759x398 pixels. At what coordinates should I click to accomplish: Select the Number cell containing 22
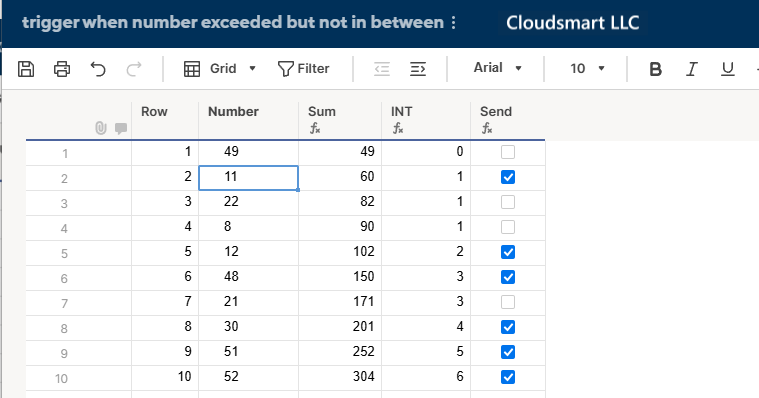pos(248,202)
